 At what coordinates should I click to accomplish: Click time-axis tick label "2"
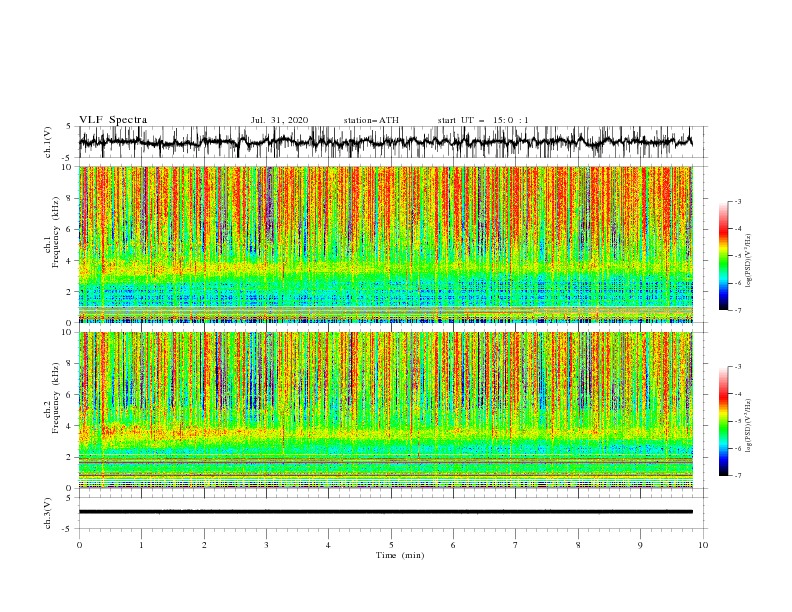click(x=204, y=545)
